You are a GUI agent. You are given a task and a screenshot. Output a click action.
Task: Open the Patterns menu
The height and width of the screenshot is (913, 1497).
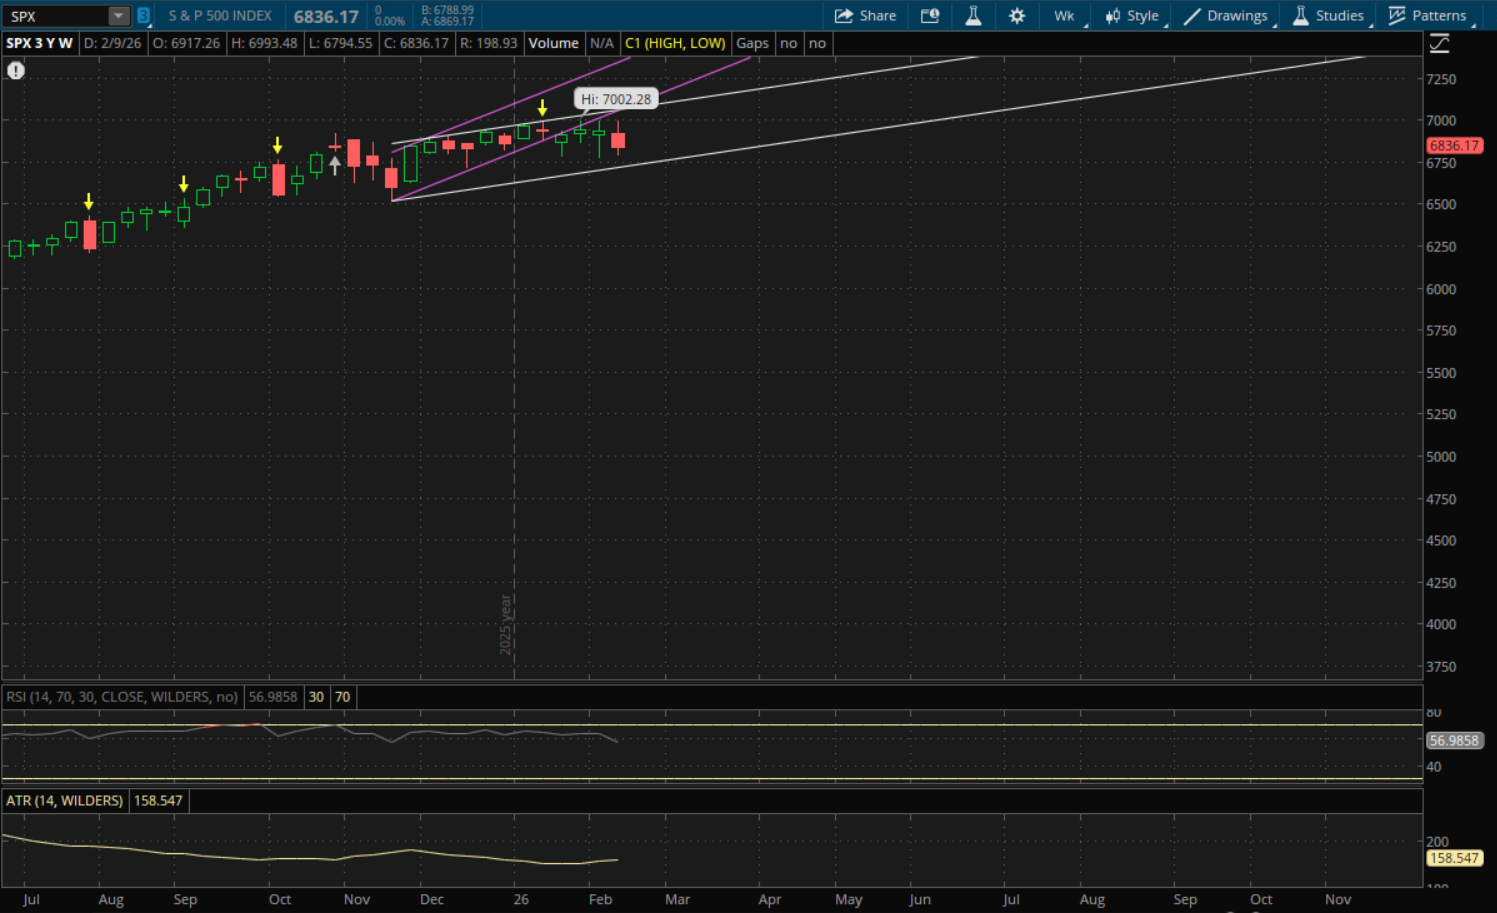pos(1428,16)
